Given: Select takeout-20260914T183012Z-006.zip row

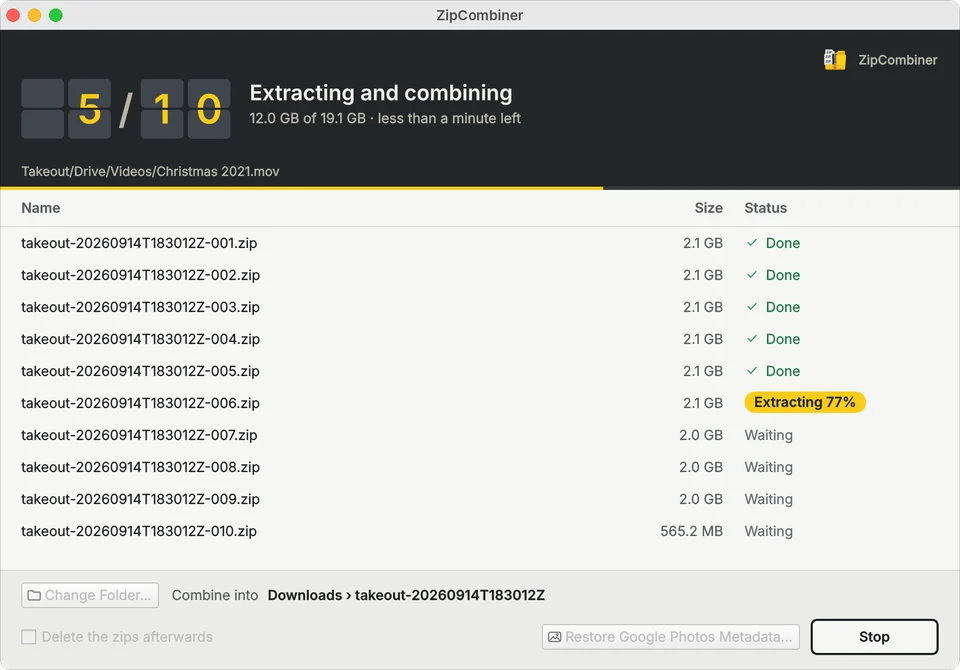Looking at the screenshot, I should (x=480, y=403).
